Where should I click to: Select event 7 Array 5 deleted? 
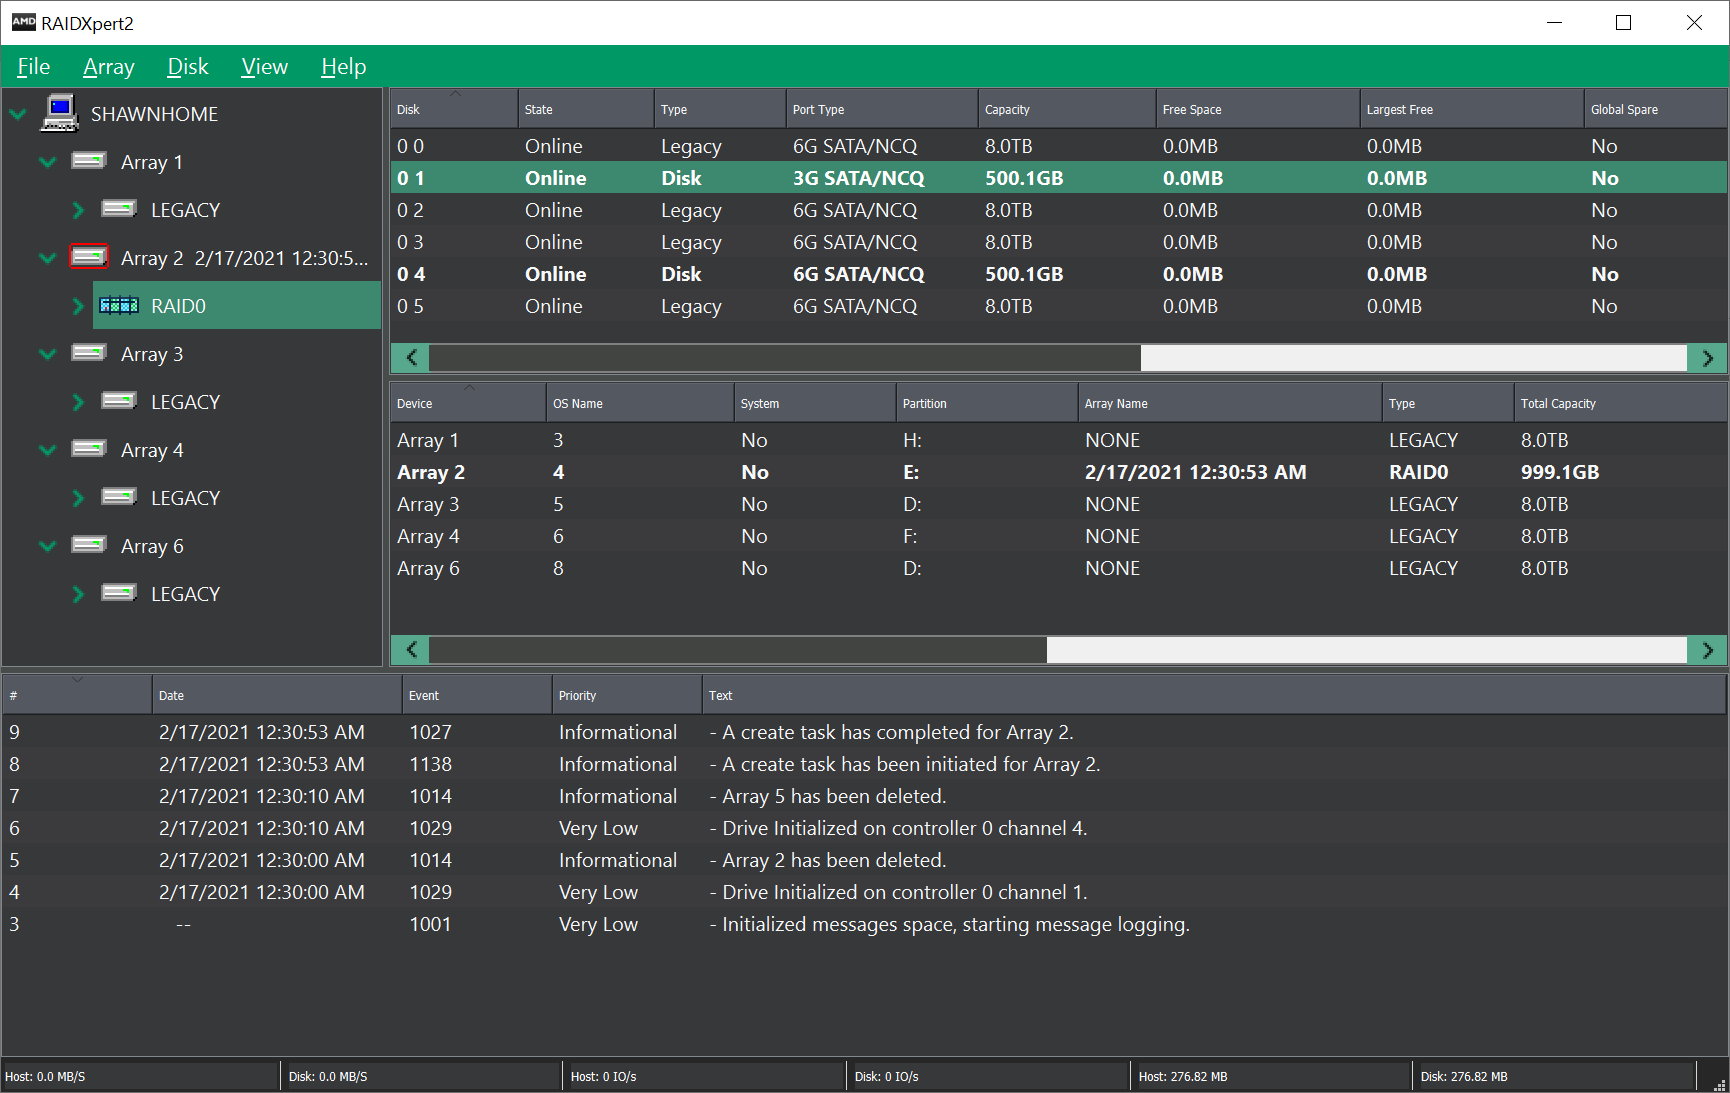(x=864, y=796)
